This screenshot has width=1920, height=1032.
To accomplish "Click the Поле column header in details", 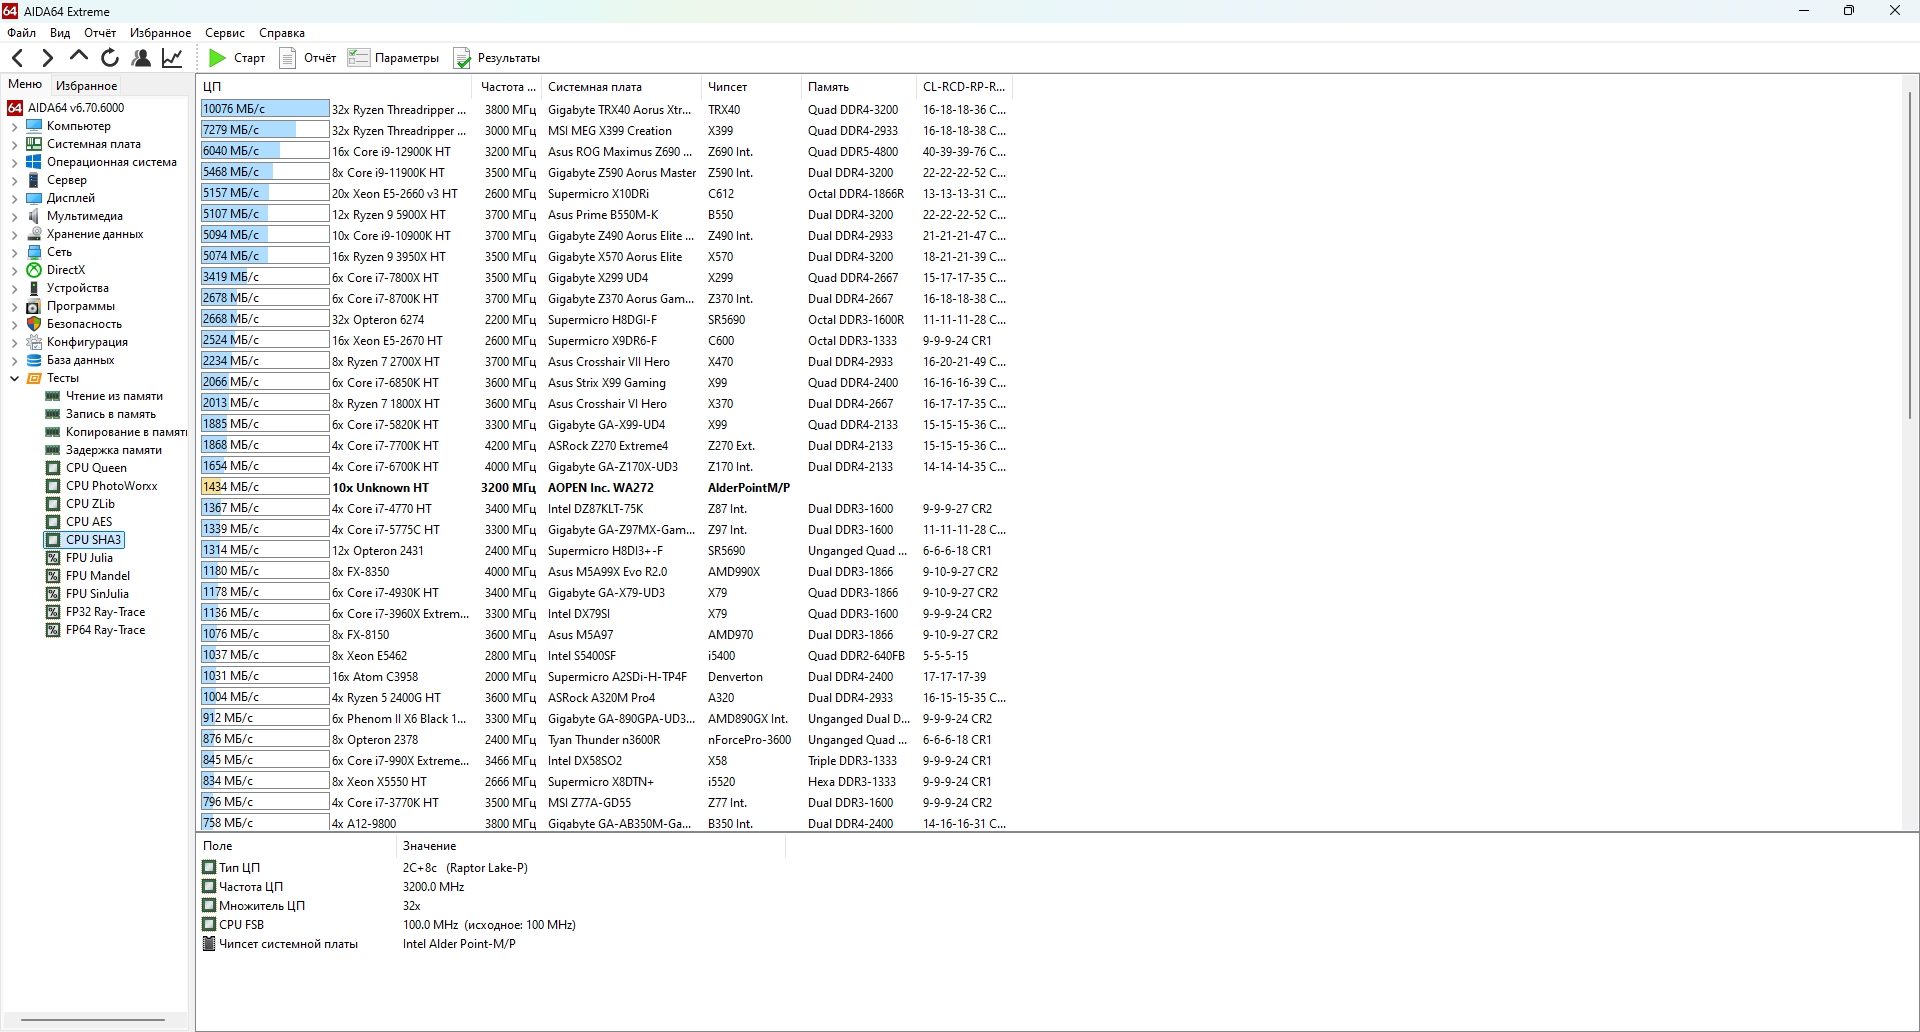I will click(297, 846).
